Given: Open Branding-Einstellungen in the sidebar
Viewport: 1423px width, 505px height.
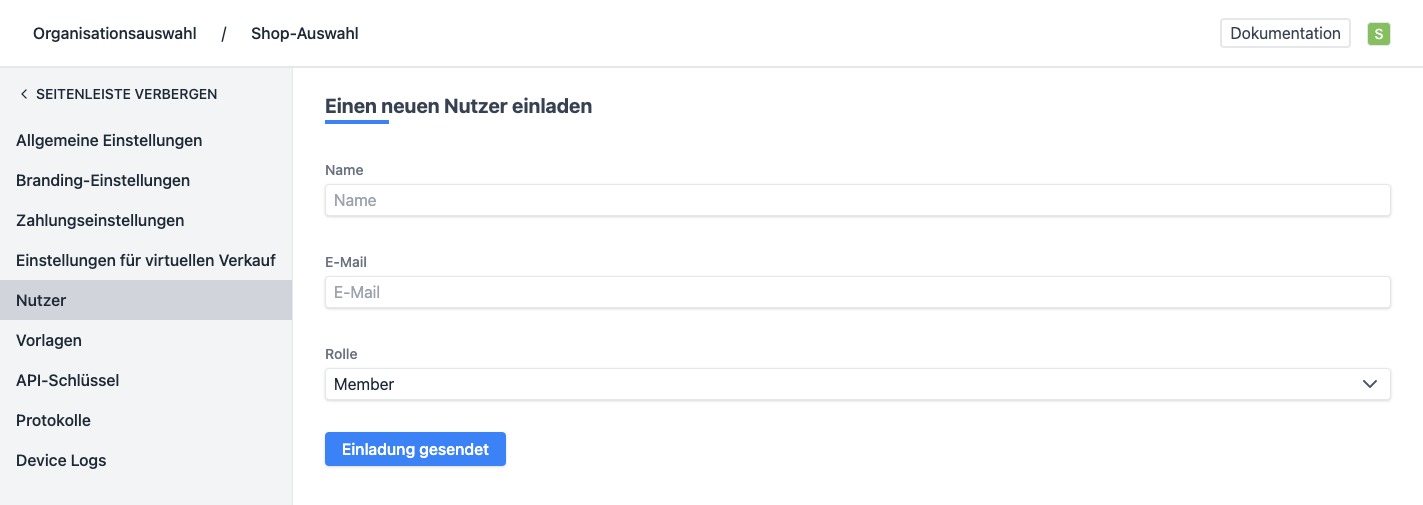Looking at the screenshot, I should 103,180.
